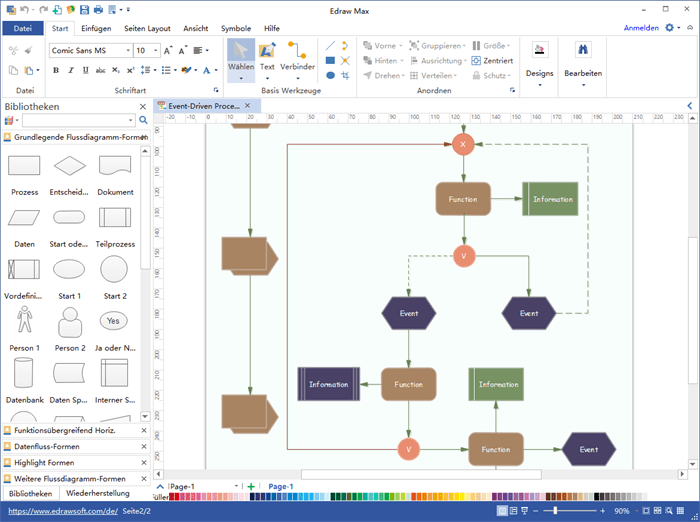
Task: Toggle bold formatting
Action: (56, 70)
